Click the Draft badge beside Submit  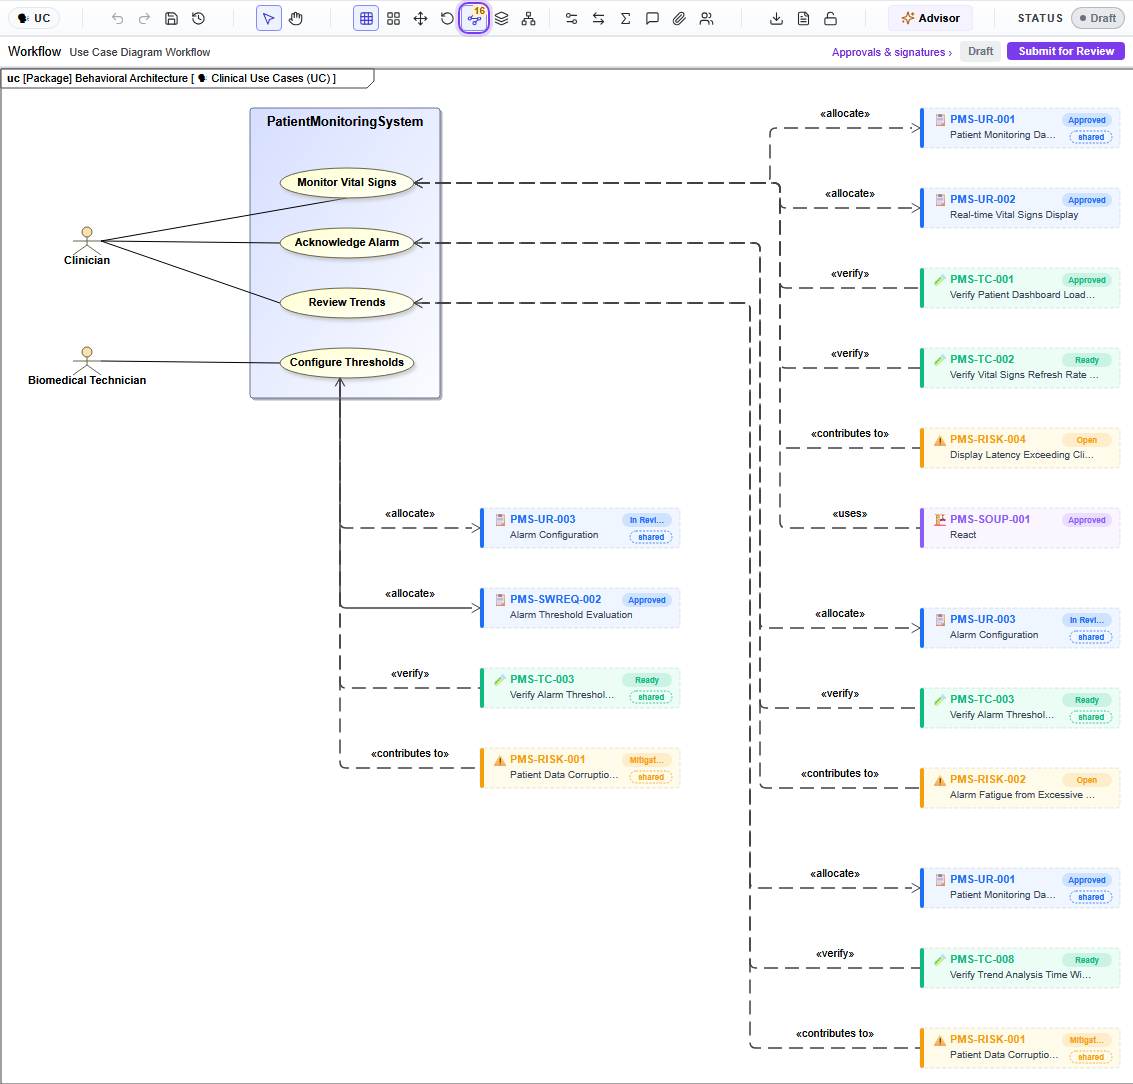coord(981,51)
